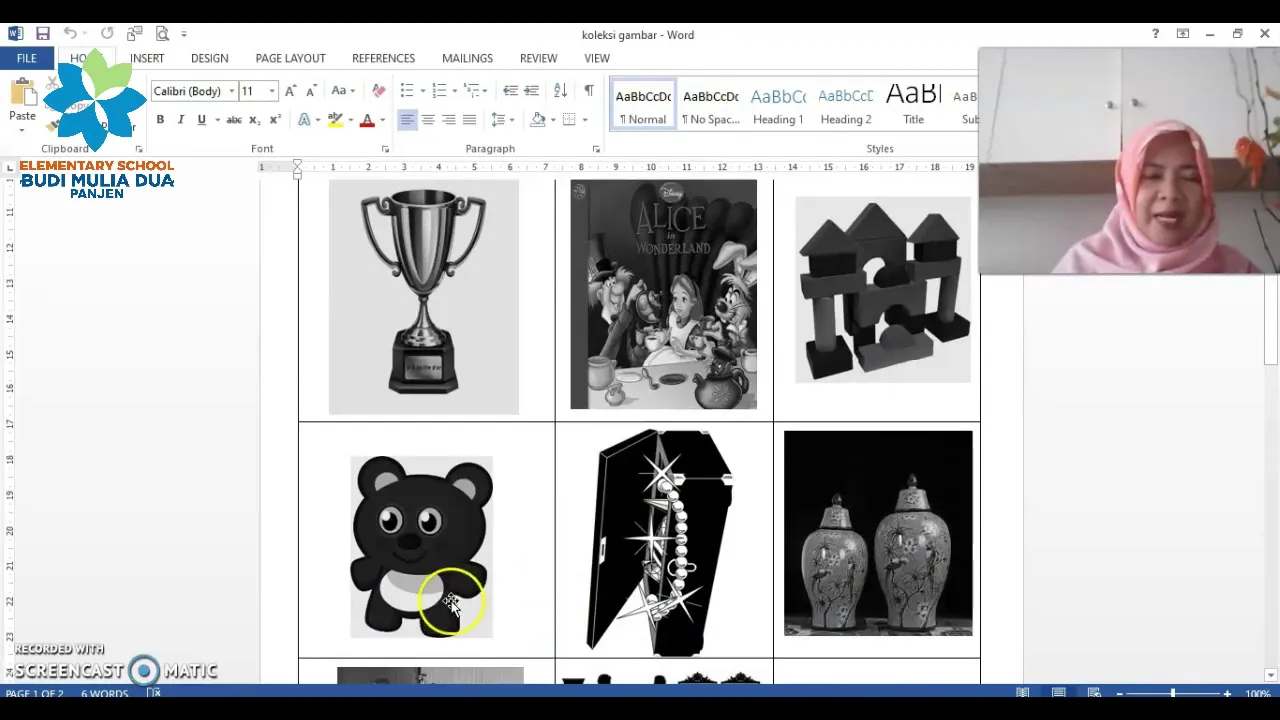Open the Paragraph dialog launcher
1280x720 pixels.
coord(596,149)
